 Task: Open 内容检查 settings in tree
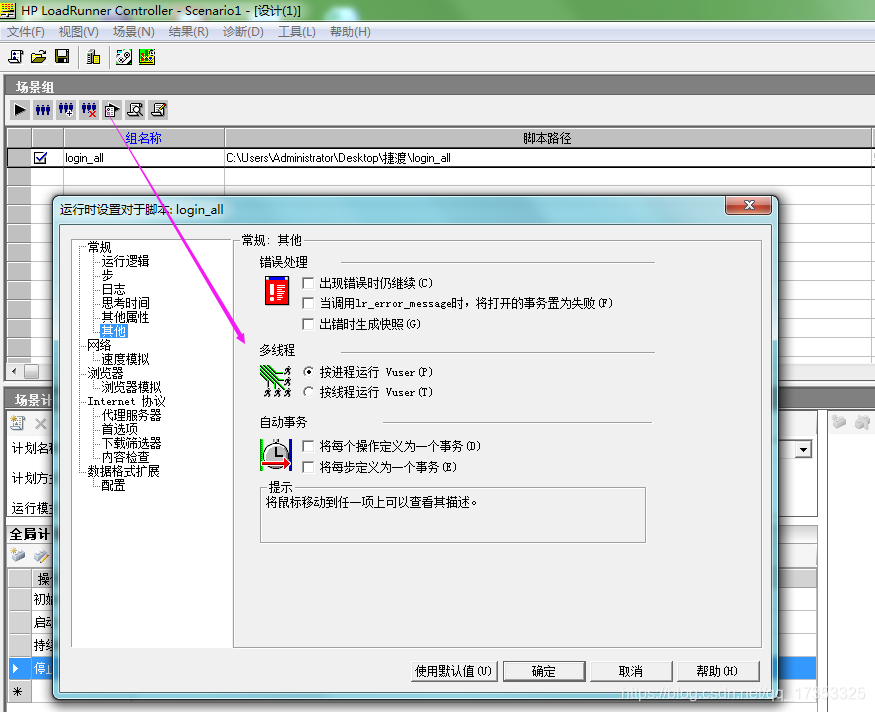pyautogui.click(x=126, y=458)
